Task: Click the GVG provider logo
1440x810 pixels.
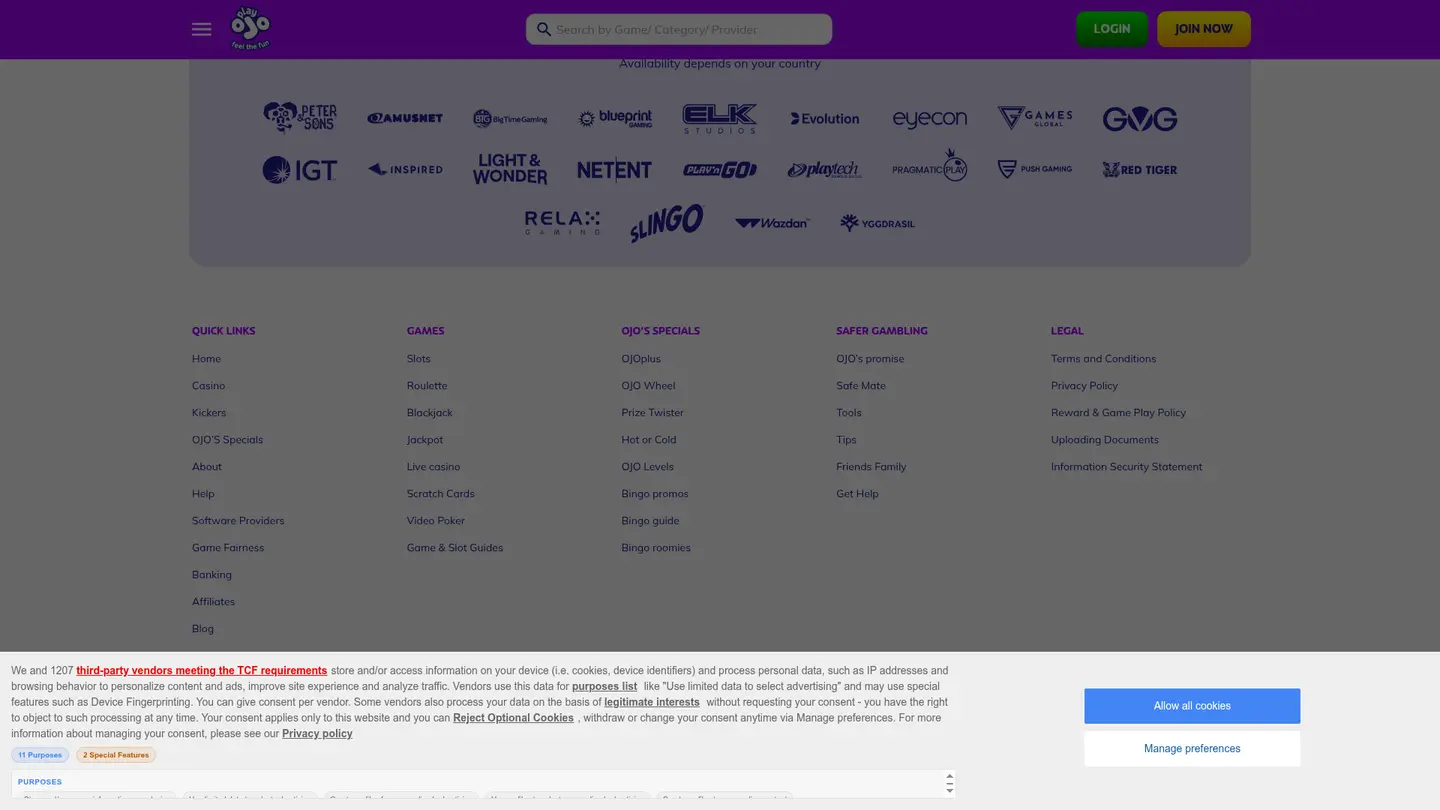Action: [x=1140, y=119]
